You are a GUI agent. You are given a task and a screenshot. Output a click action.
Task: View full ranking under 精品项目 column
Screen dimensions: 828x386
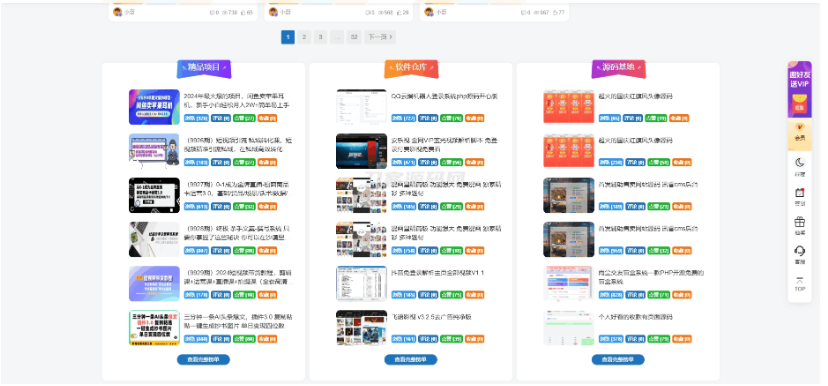click(x=203, y=360)
